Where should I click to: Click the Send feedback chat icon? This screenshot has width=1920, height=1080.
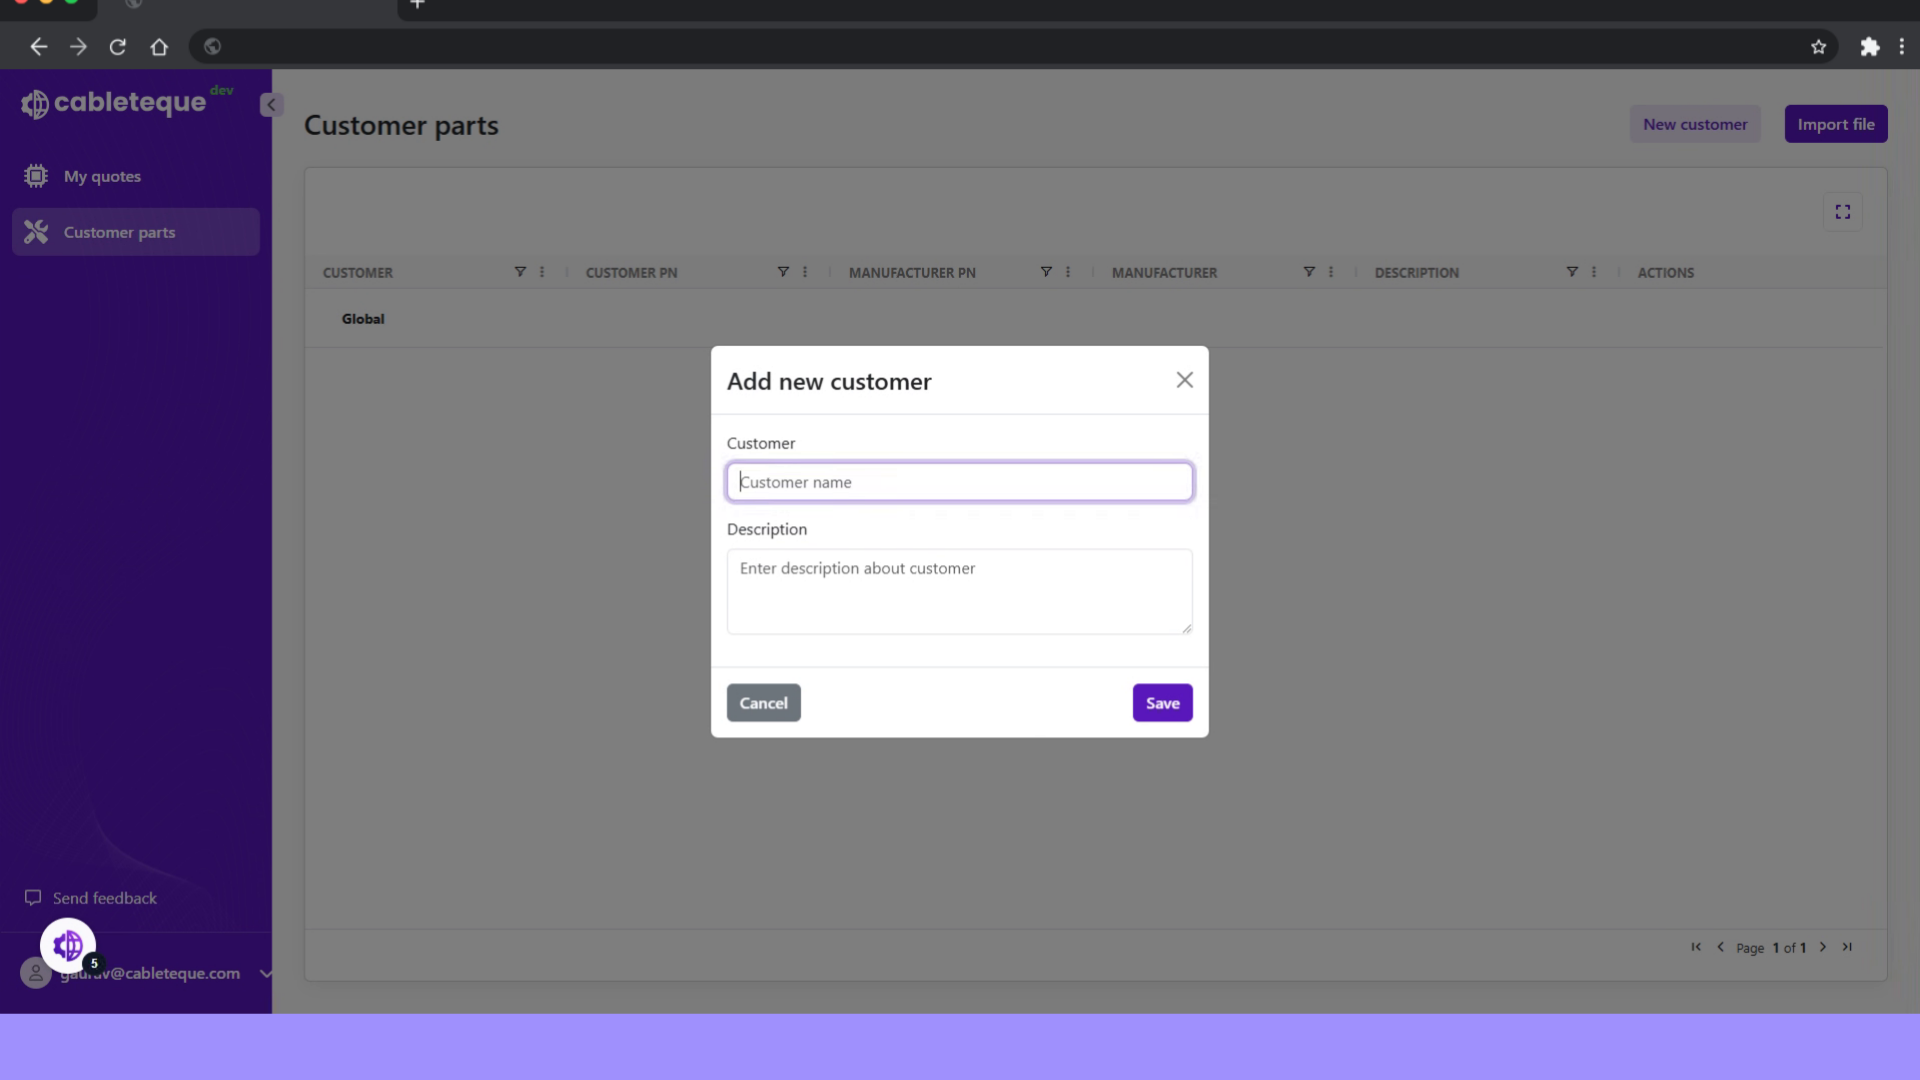click(x=33, y=897)
